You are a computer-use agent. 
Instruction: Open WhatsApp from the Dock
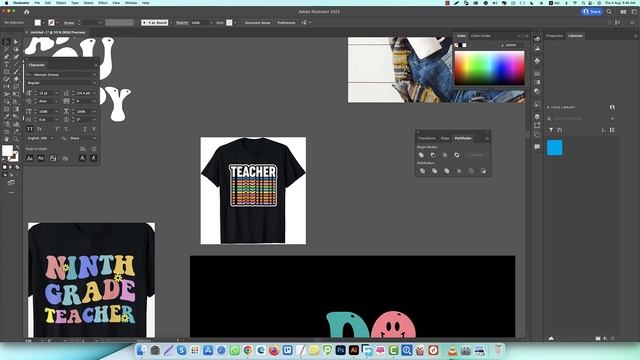[x=234, y=350]
